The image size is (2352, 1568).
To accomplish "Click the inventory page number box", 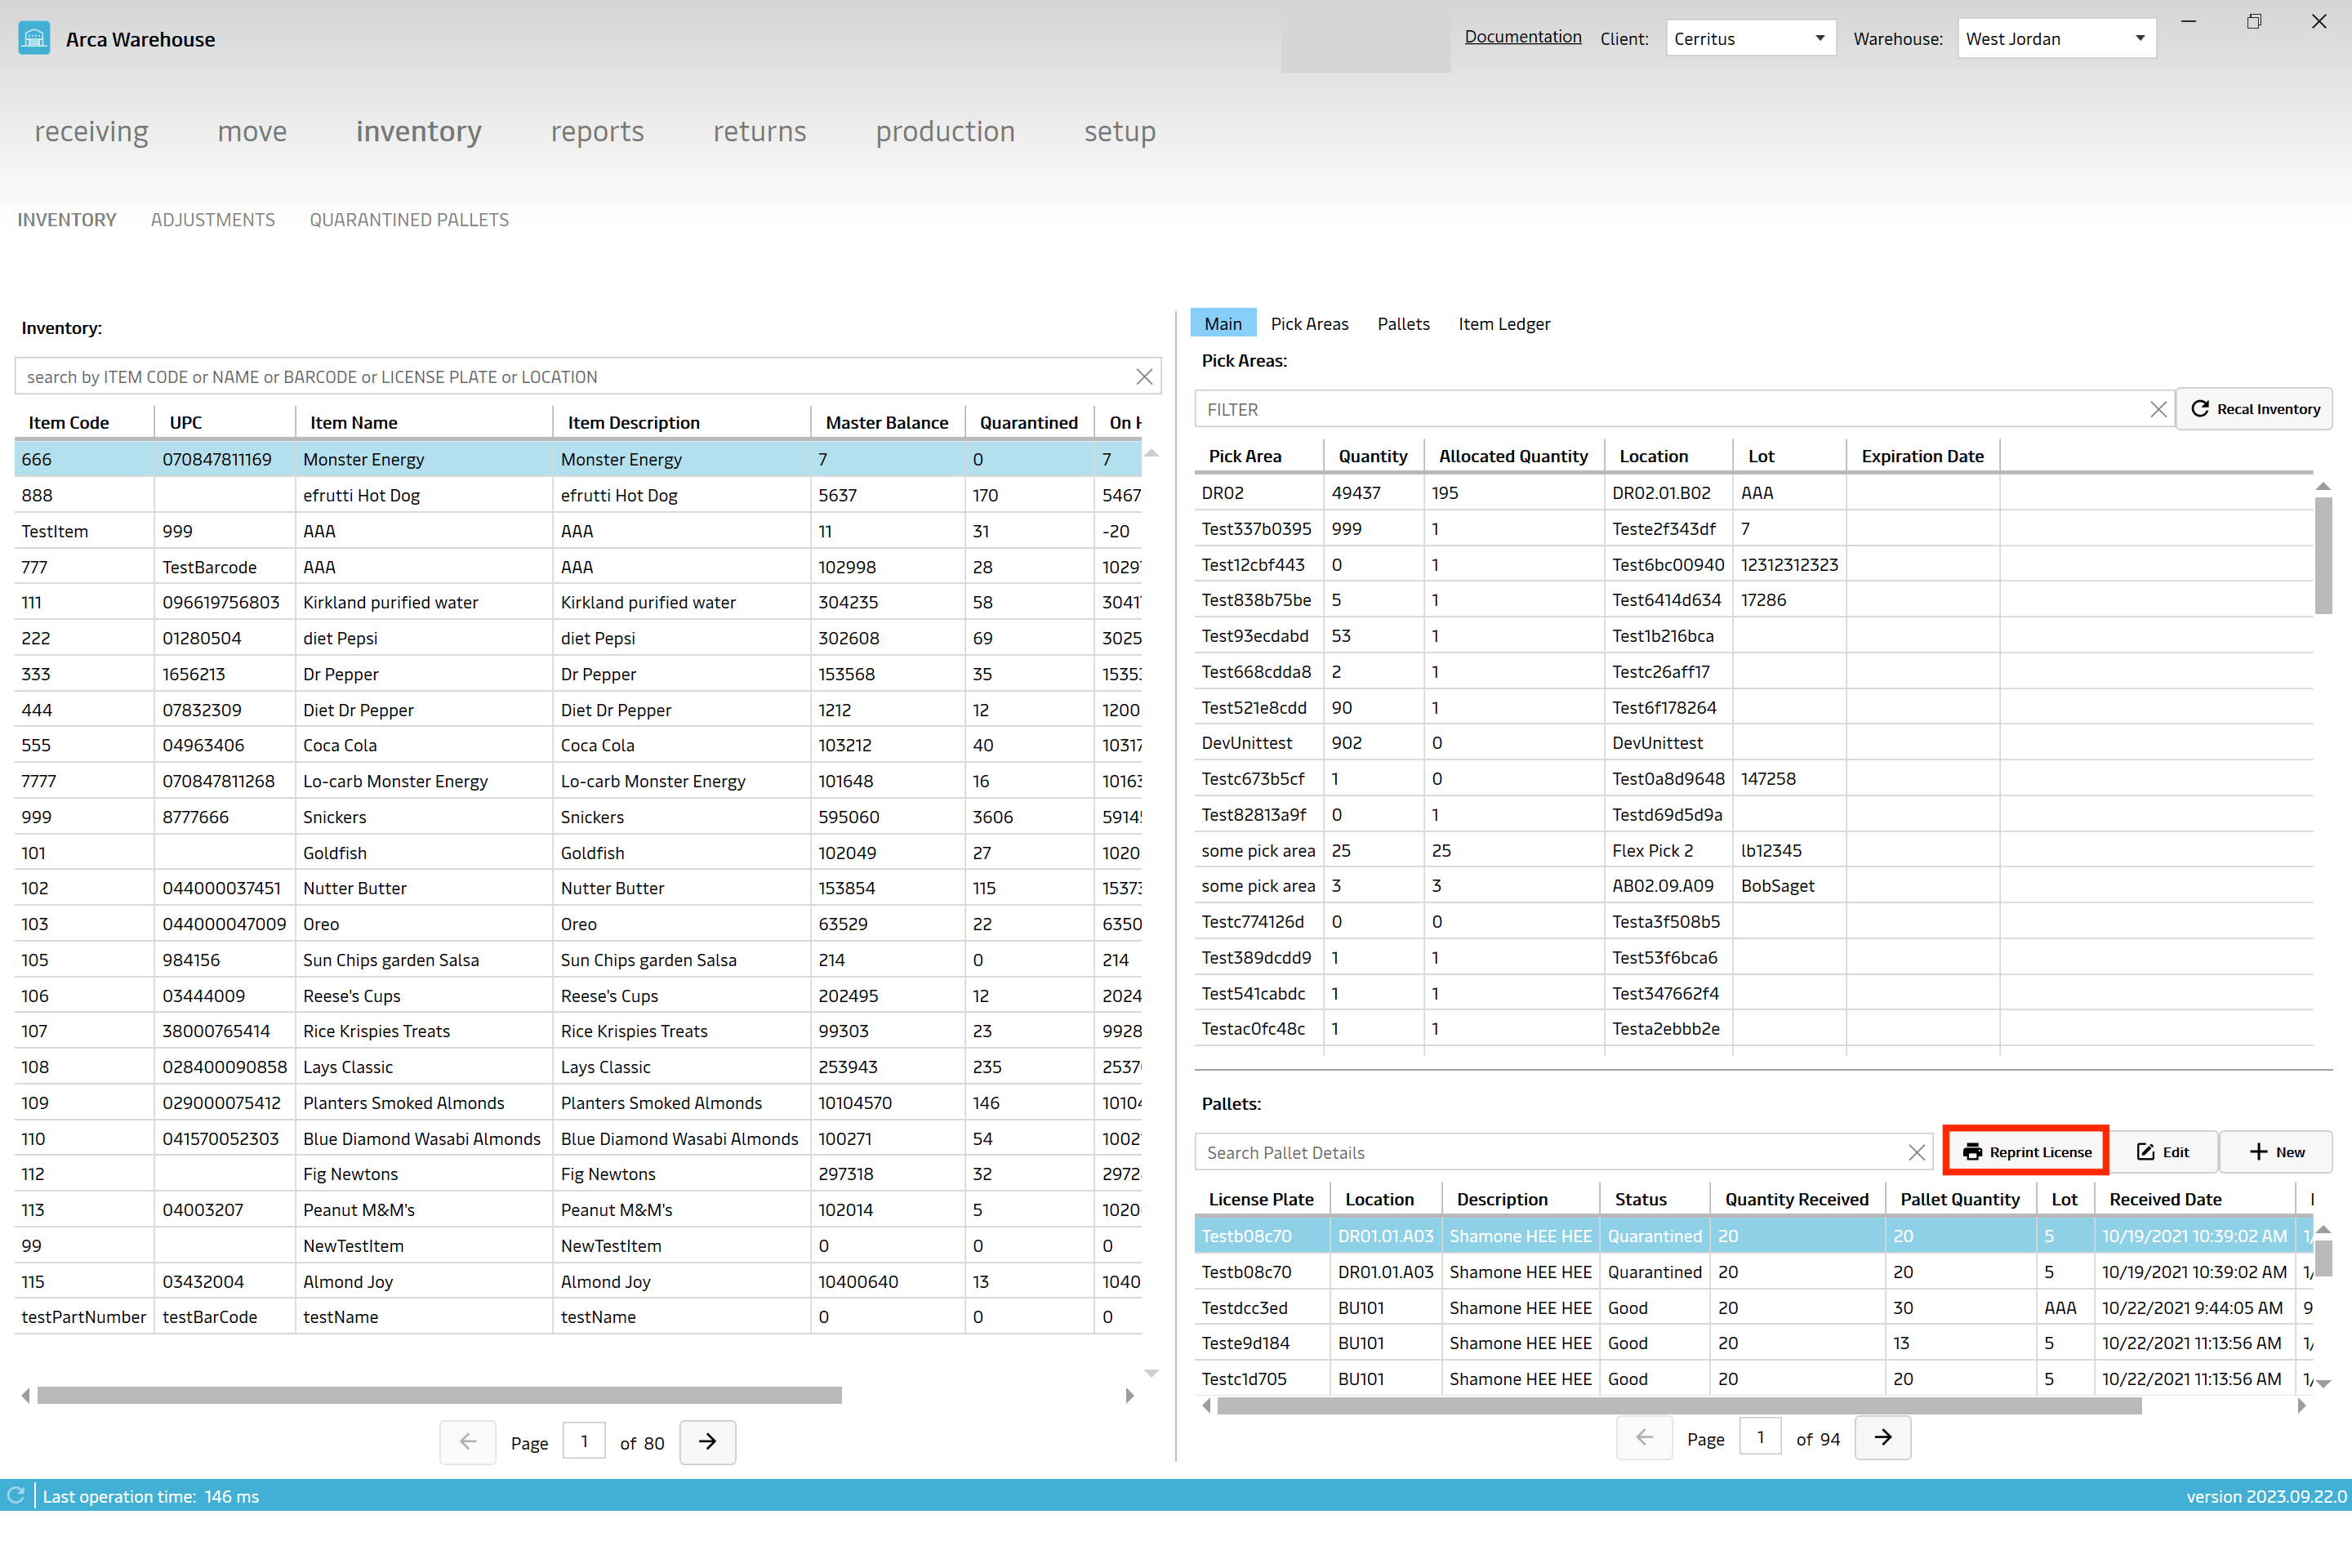I will point(584,1441).
